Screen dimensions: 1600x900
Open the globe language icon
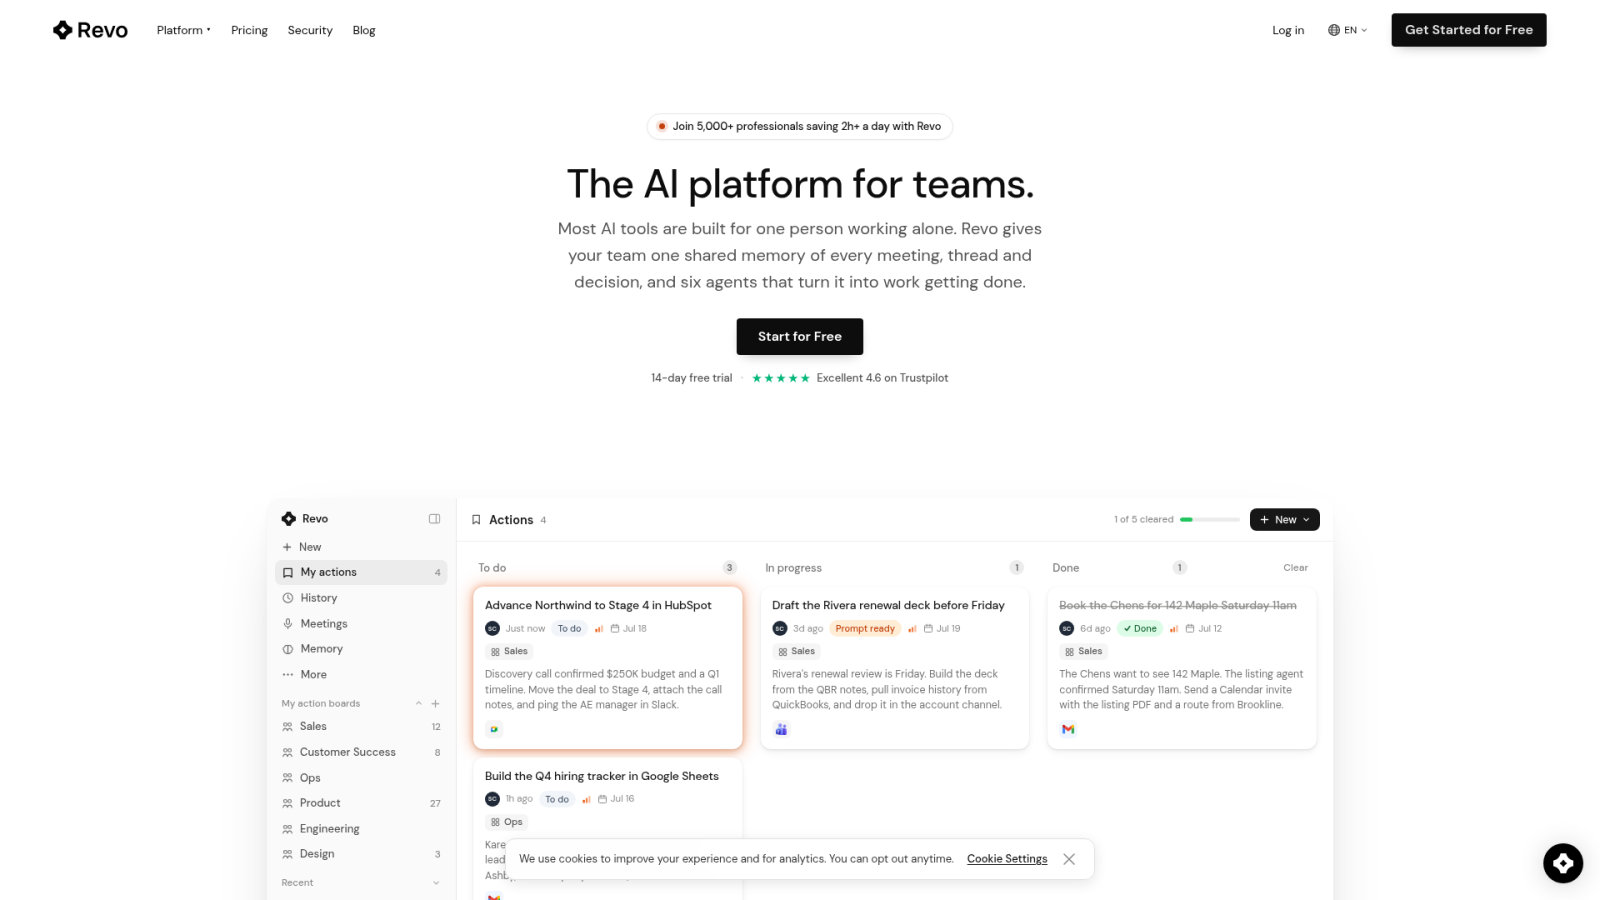1333,30
